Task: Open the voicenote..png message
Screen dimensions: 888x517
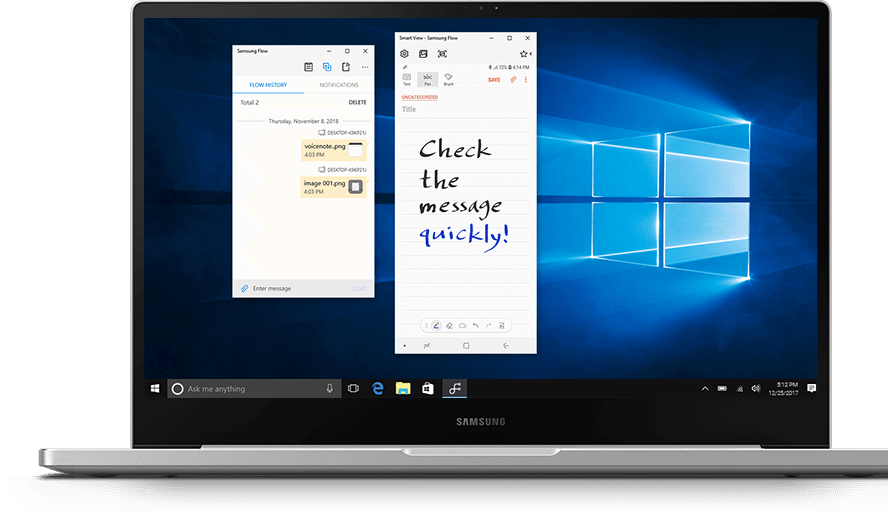Action: pyautogui.click(x=333, y=150)
